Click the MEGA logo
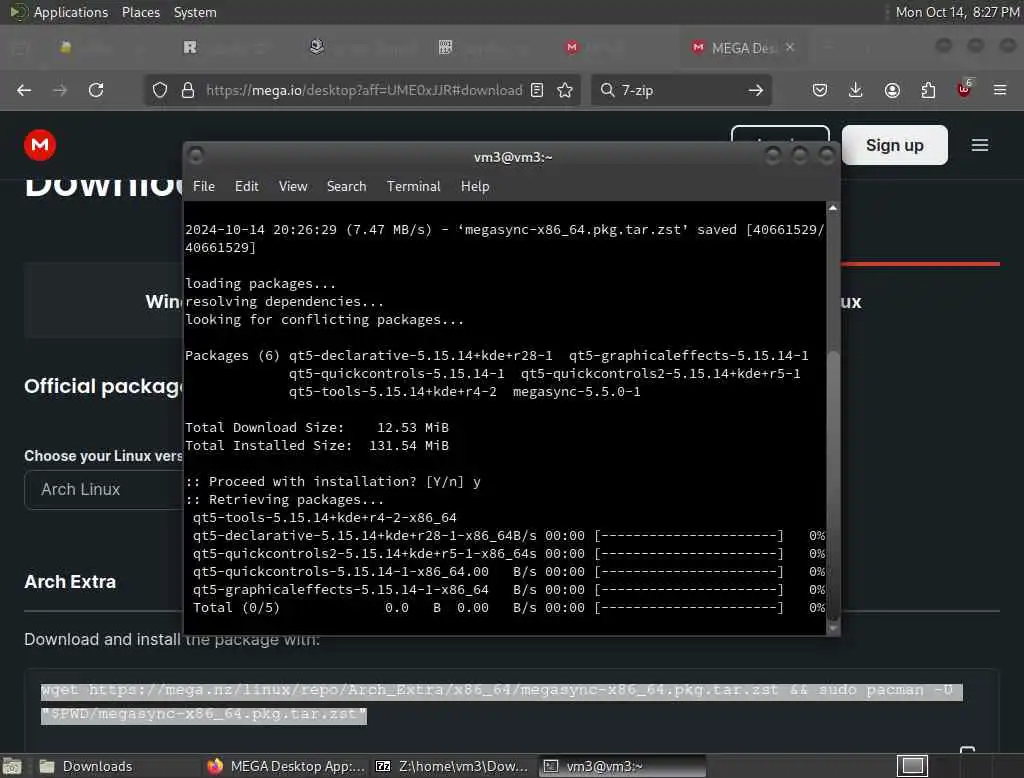1024x778 pixels. (x=40, y=145)
